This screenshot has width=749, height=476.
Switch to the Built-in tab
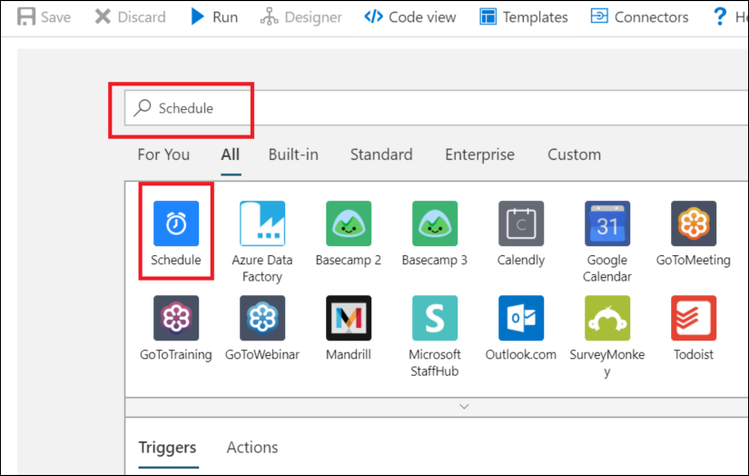click(x=293, y=154)
